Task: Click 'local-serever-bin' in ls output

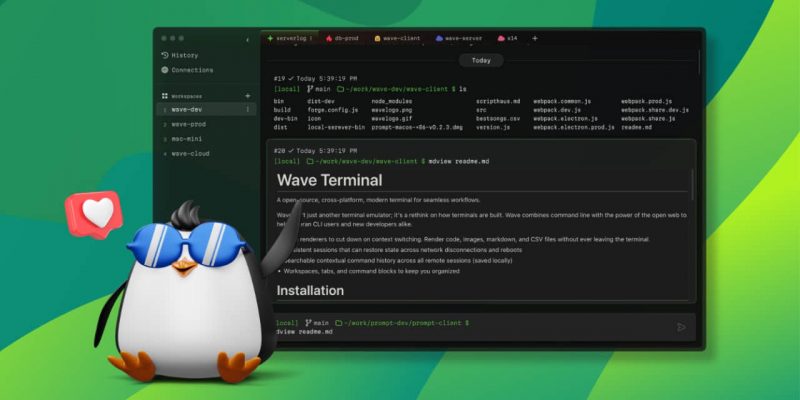Action: coord(336,127)
